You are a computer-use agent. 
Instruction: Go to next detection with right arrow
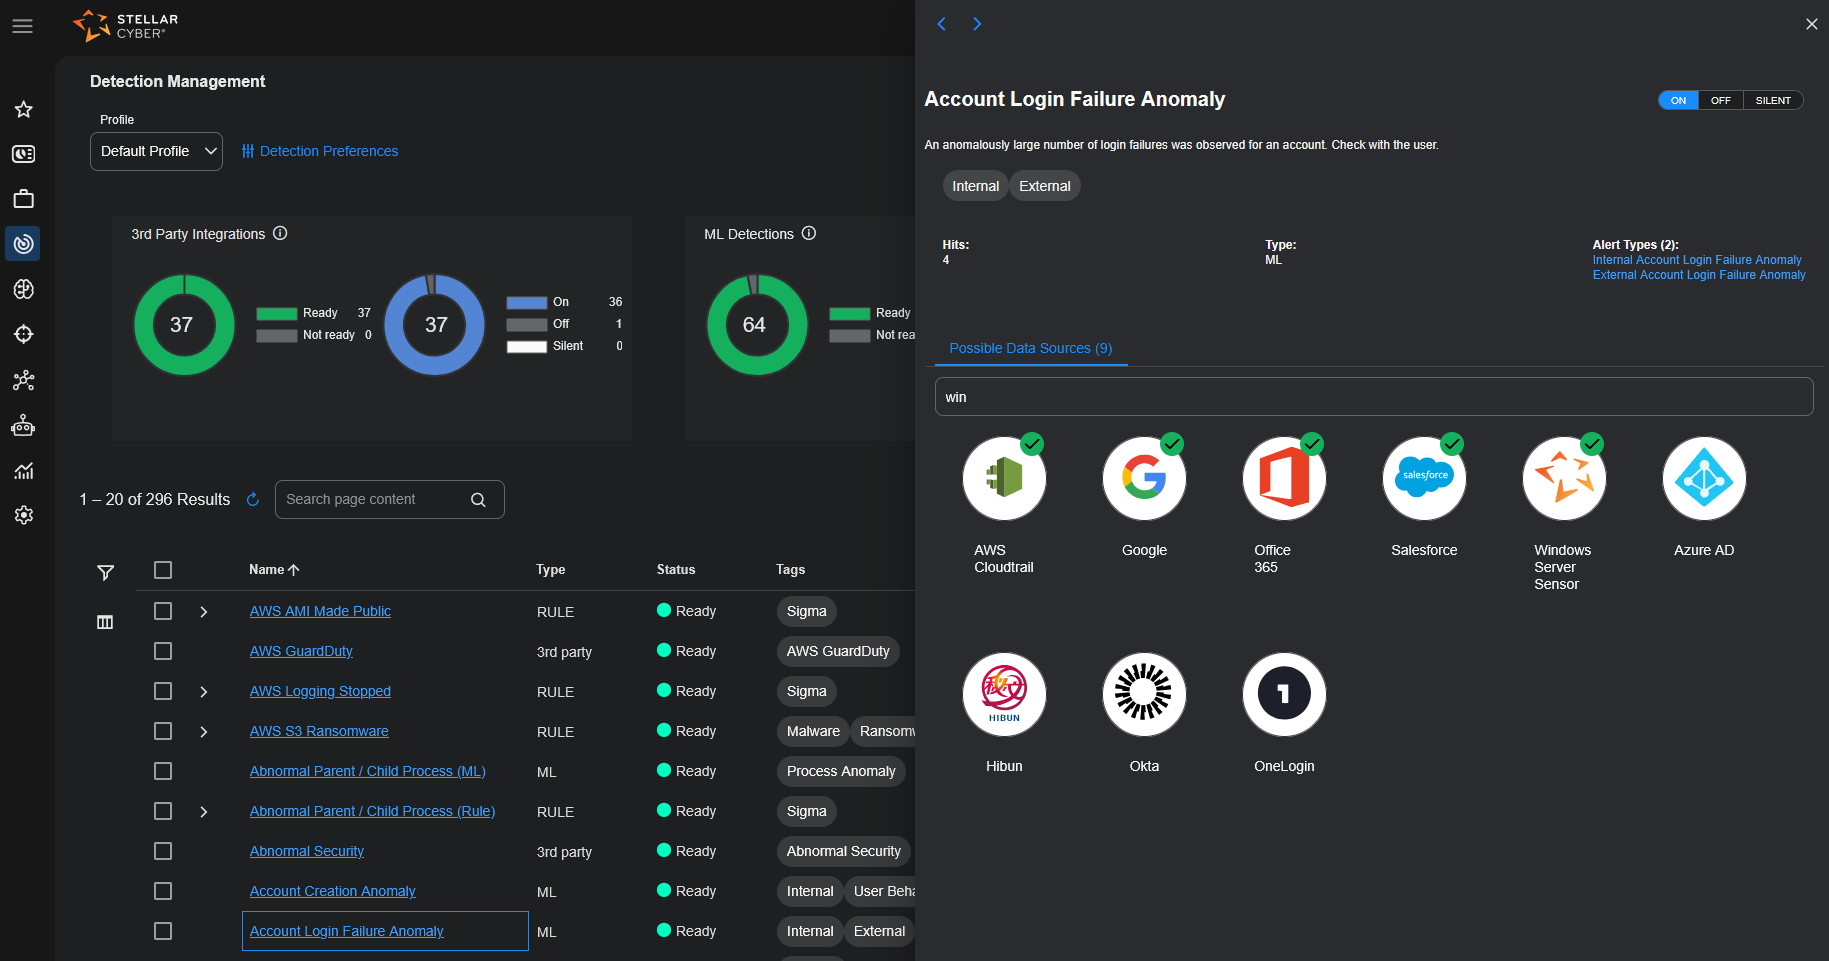[x=977, y=24]
